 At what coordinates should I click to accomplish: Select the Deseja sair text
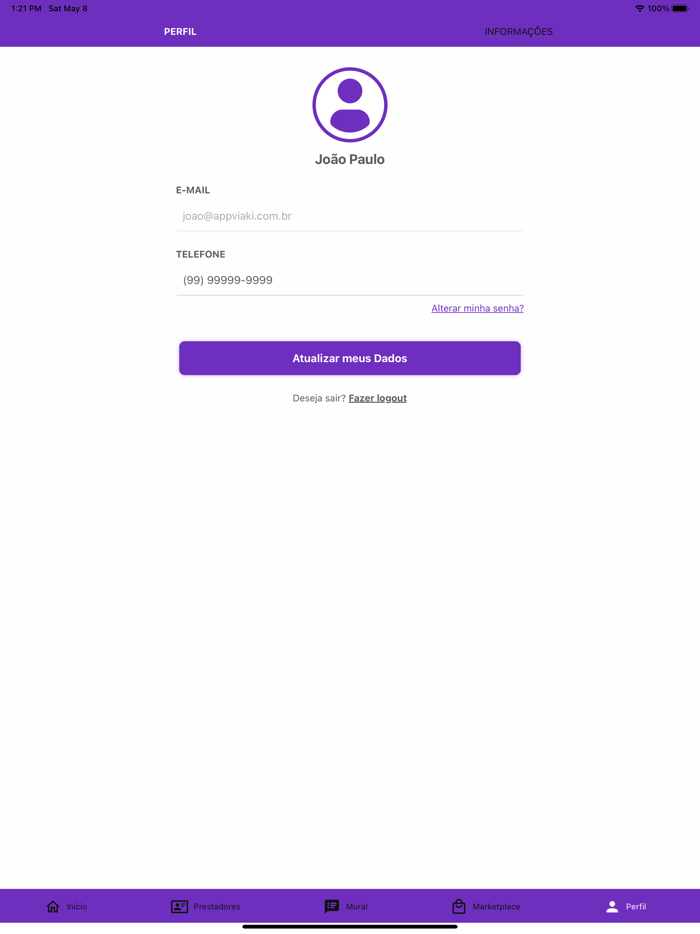tap(317, 397)
